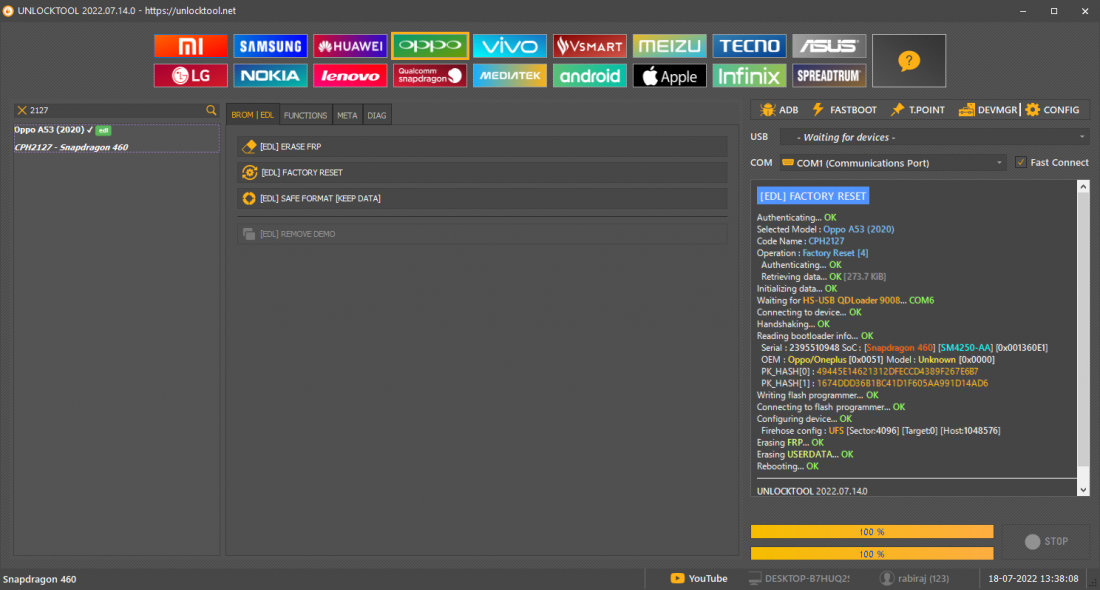Choose the Infinix brand logo
This screenshot has height=590, width=1100.
(749, 76)
